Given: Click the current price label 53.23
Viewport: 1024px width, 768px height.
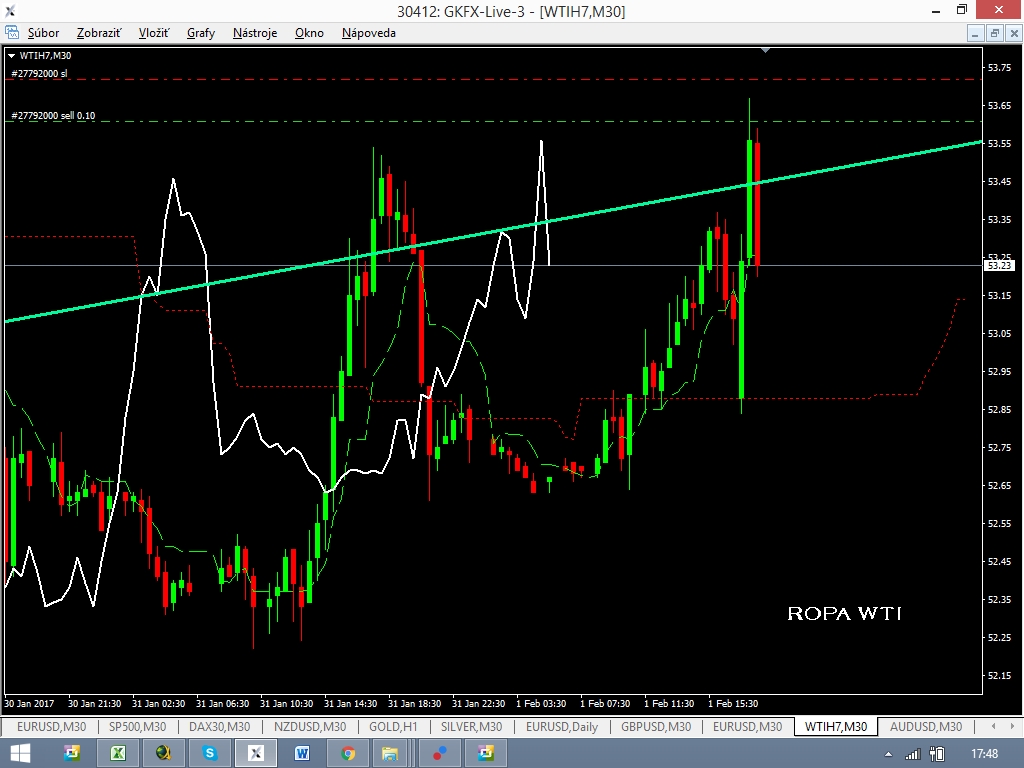Looking at the screenshot, I should point(999,265).
